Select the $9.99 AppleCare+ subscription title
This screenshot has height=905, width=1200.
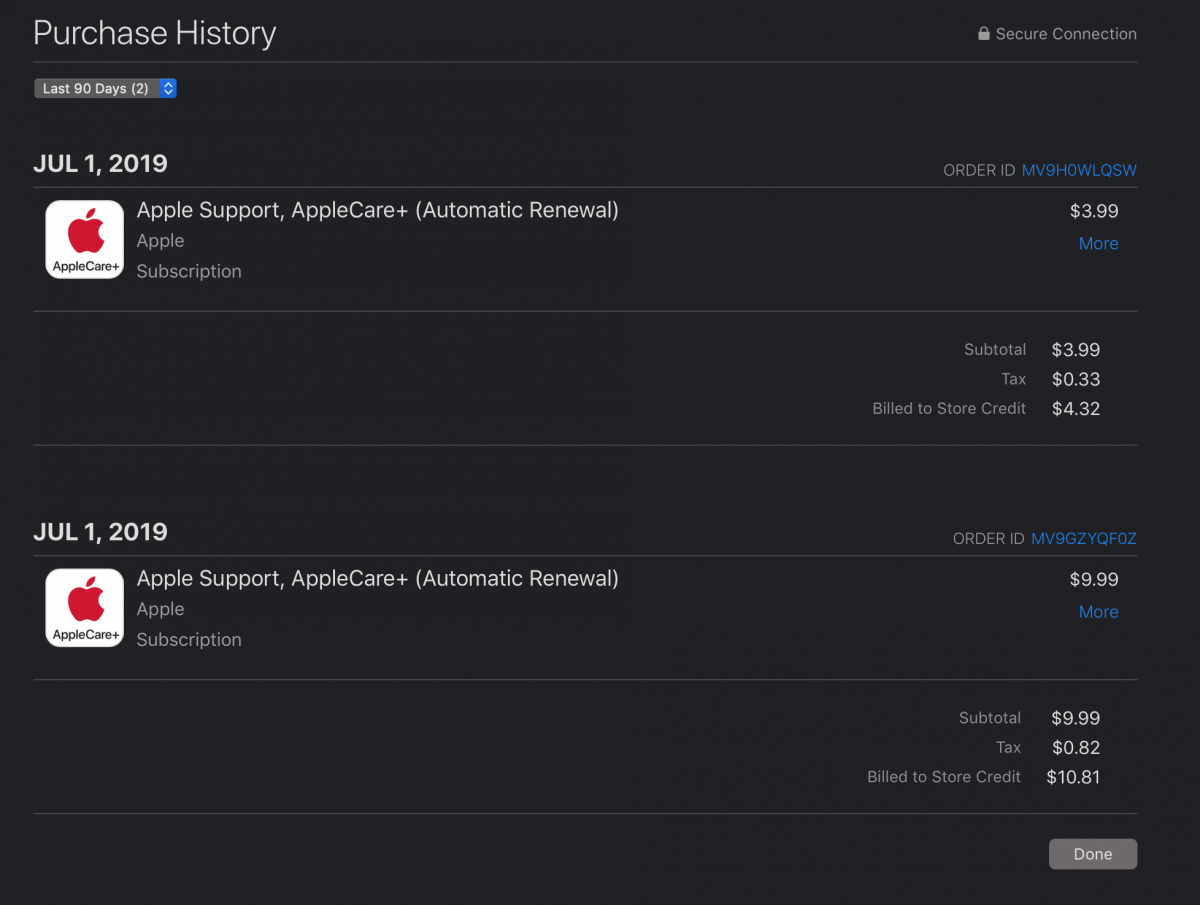point(378,579)
